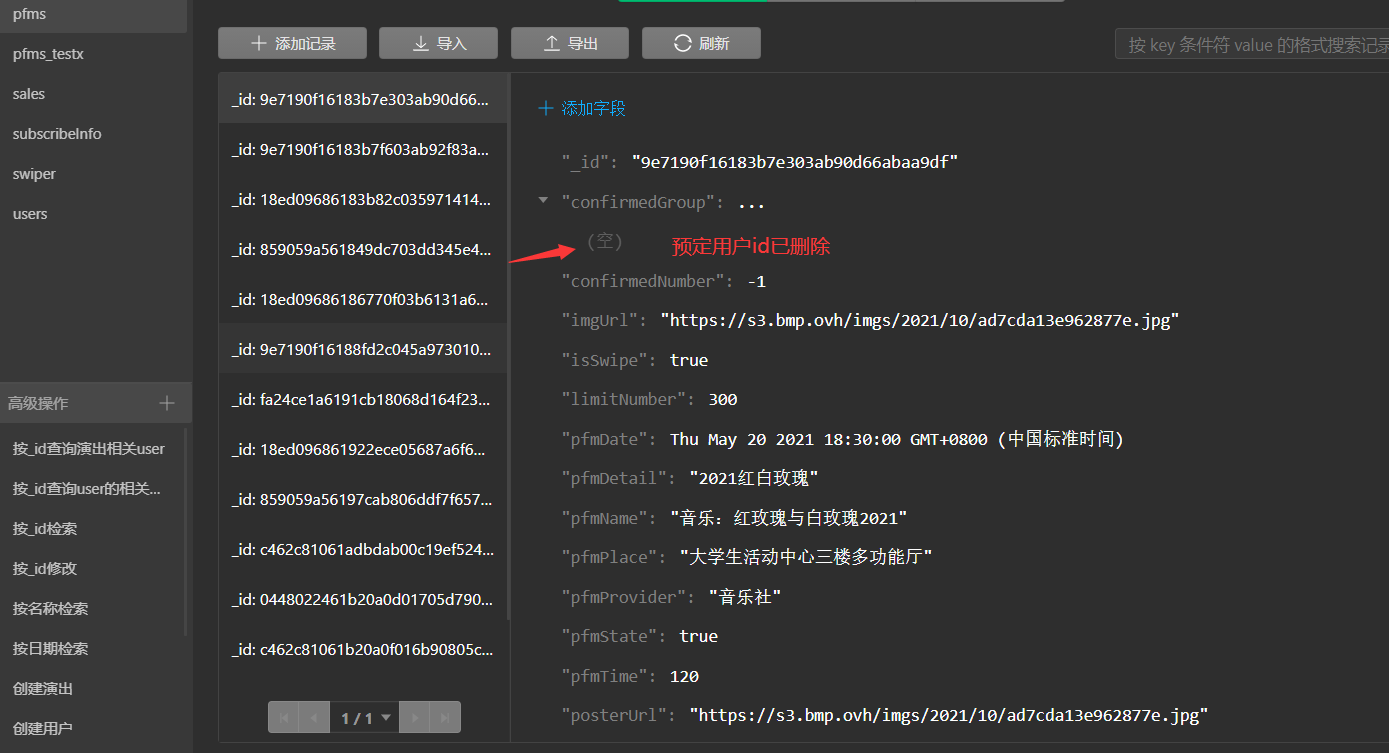Image resolution: width=1389 pixels, height=753 pixels.
Task: Click the 添加字段 link
Action: click(582, 108)
